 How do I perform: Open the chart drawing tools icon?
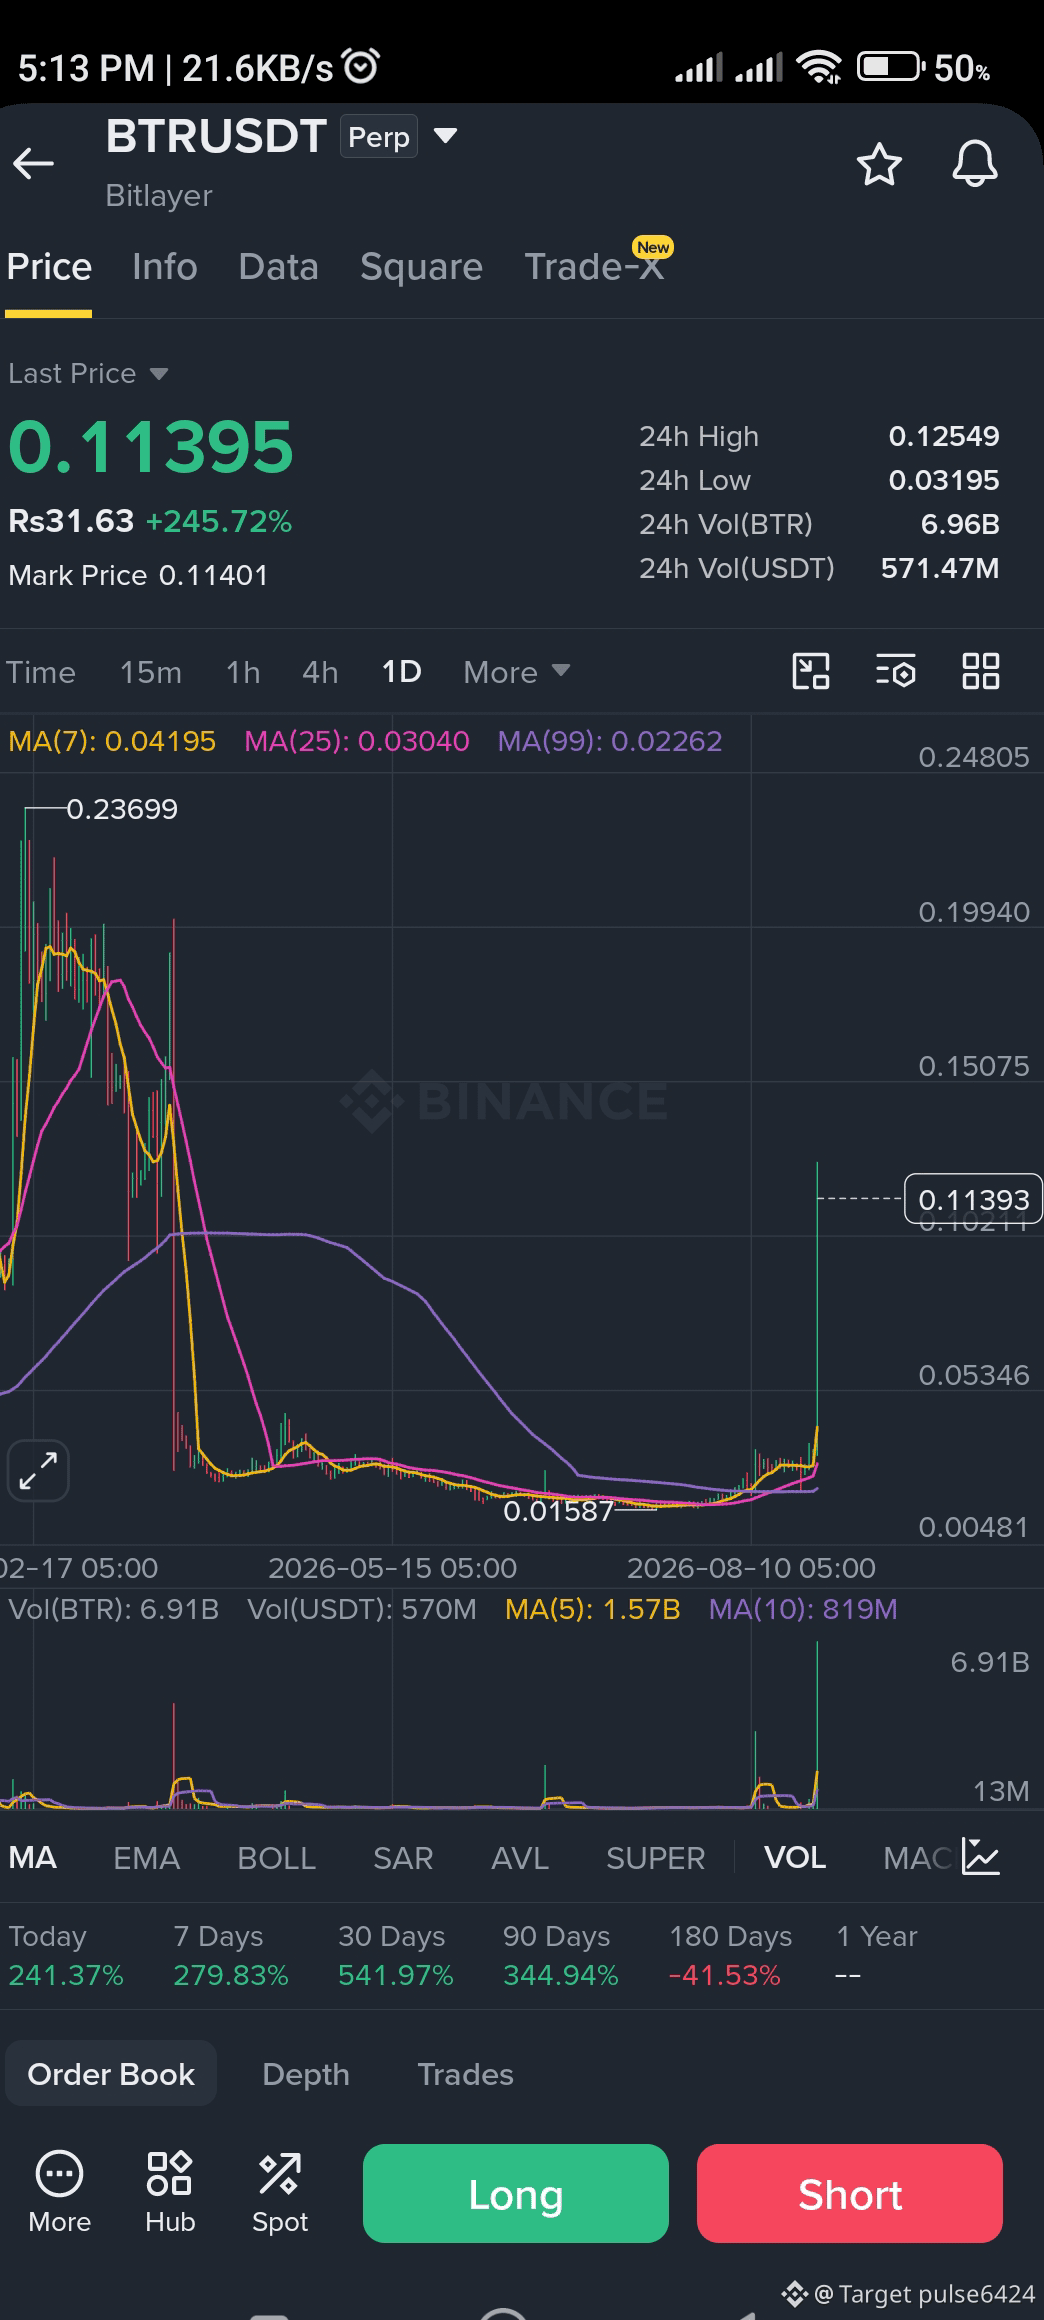point(811,671)
